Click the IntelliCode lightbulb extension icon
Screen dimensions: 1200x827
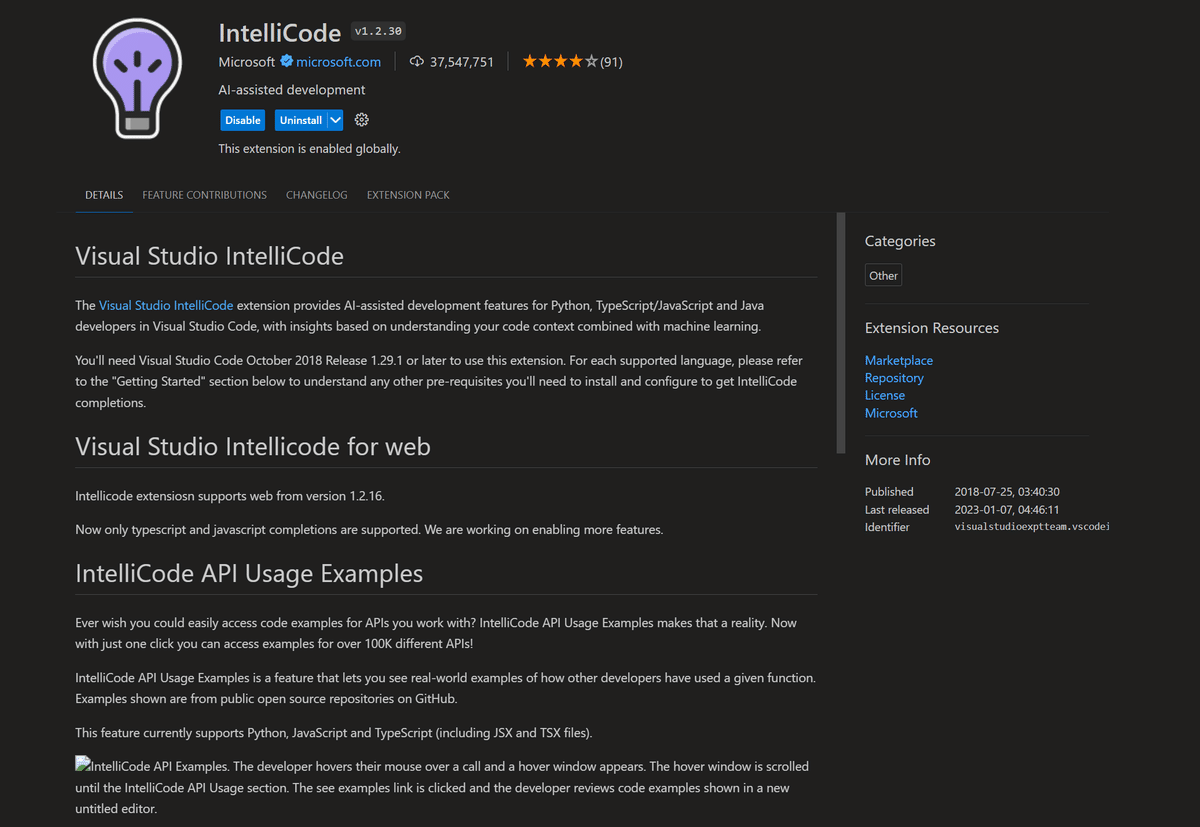click(x=137, y=74)
